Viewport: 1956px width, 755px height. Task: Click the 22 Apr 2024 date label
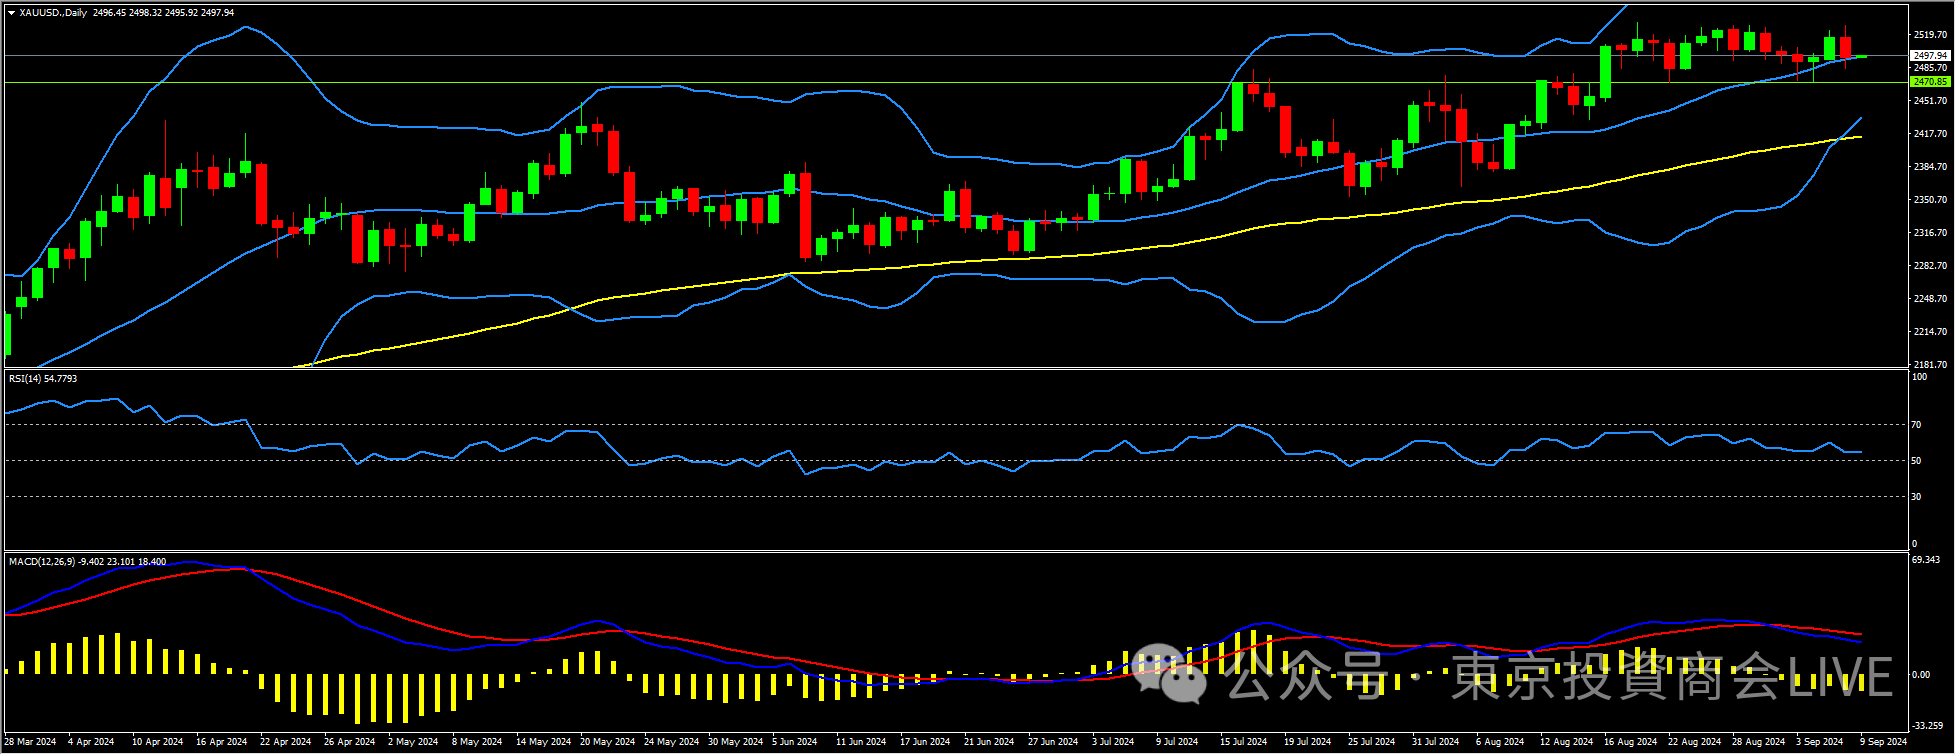point(285,742)
